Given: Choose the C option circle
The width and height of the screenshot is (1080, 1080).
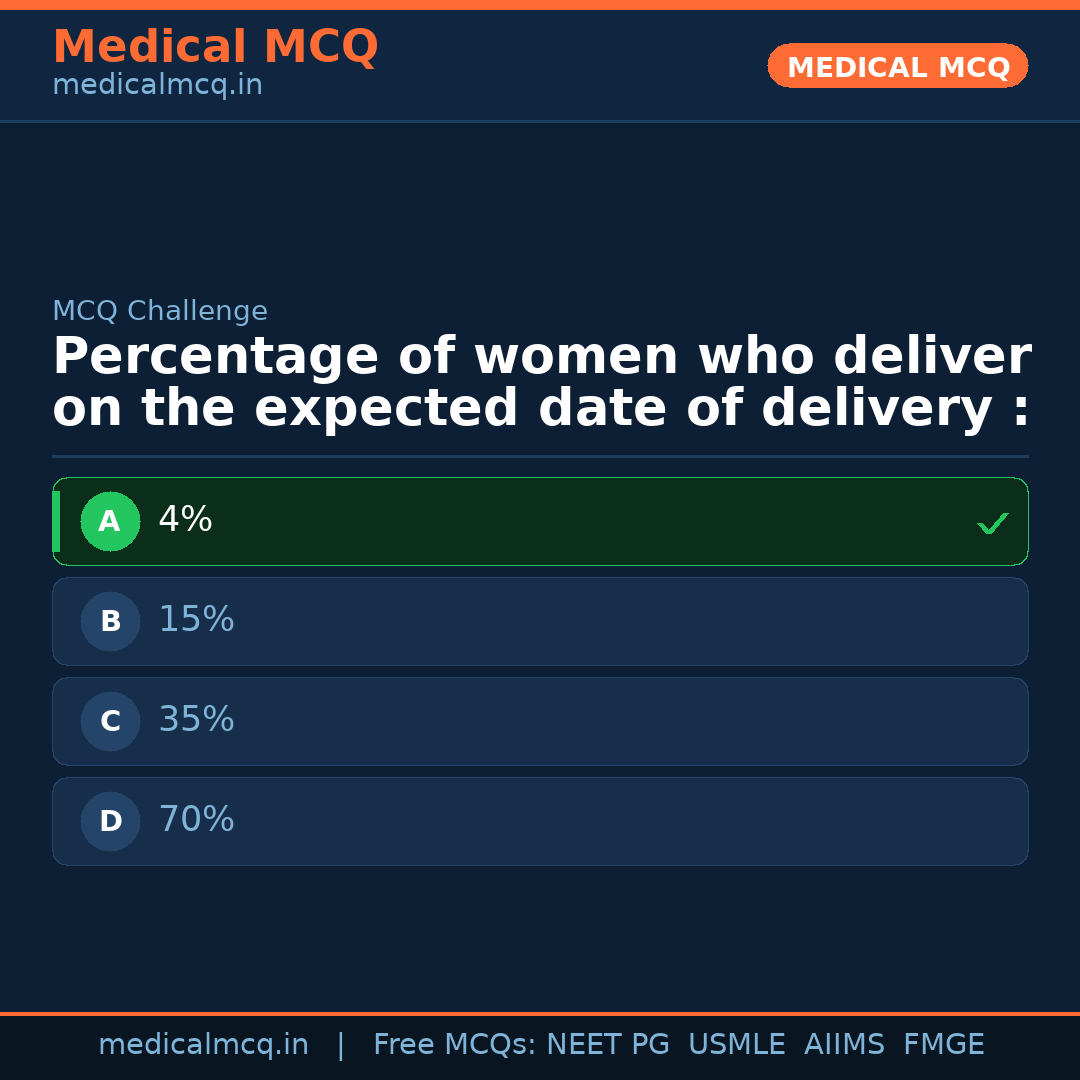Looking at the screenshot, I should [110, 721].
